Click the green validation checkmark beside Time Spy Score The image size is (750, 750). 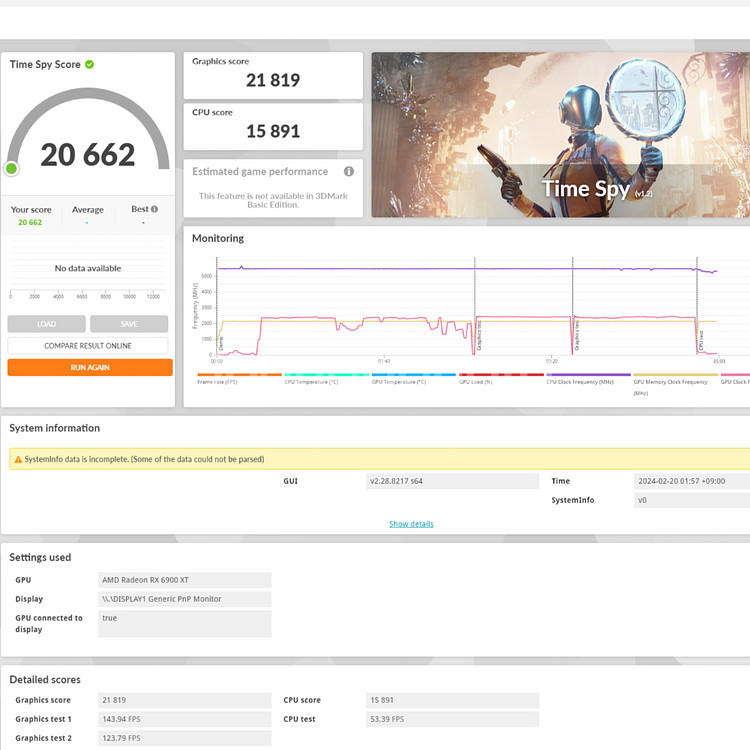point(89,64)
